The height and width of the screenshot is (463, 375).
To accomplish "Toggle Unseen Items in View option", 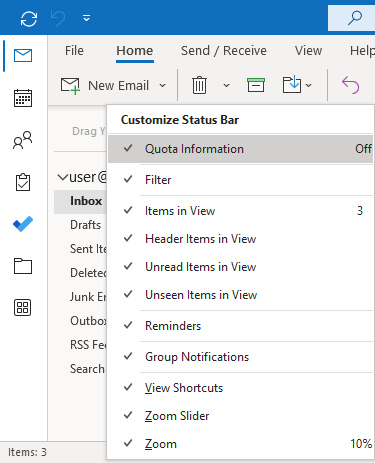I will tap(240, 295).
